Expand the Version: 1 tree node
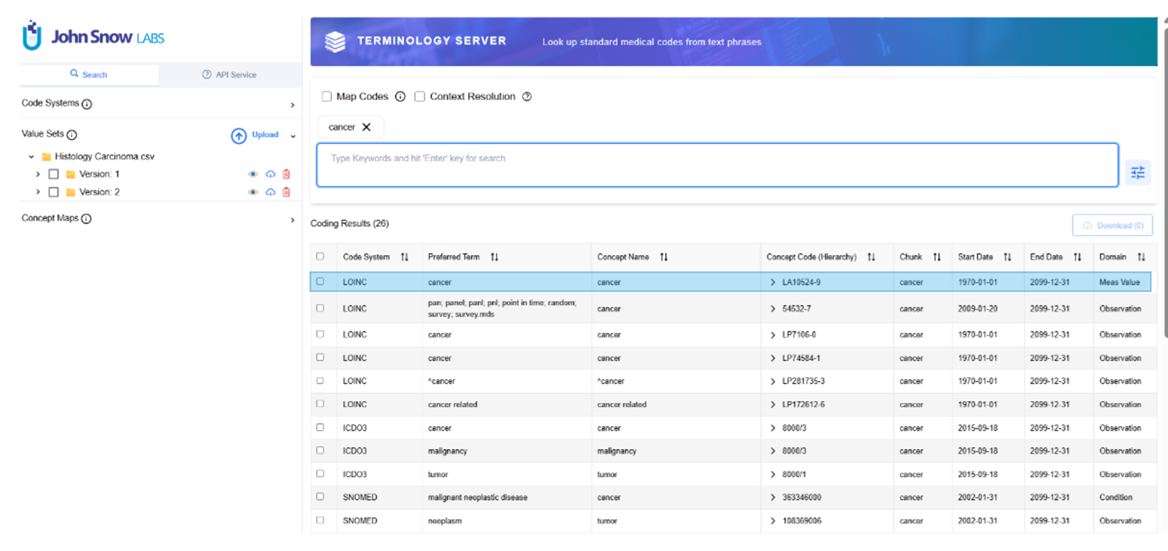This screenshot has height=551, width=1168. tap(37, 174)
